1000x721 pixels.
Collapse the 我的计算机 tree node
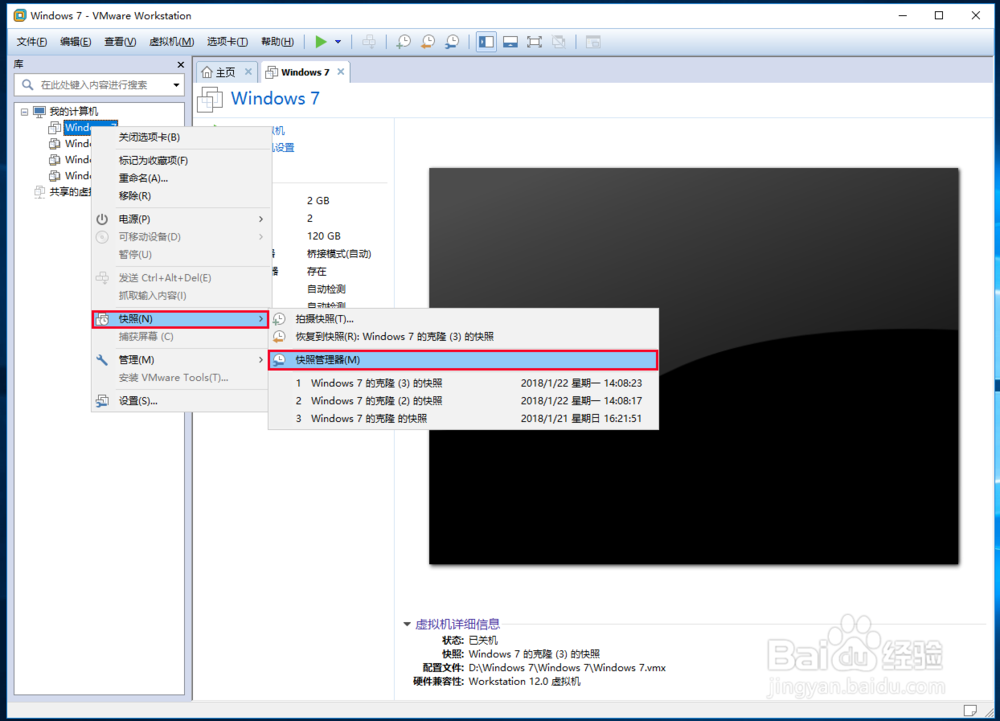[24, 112]
